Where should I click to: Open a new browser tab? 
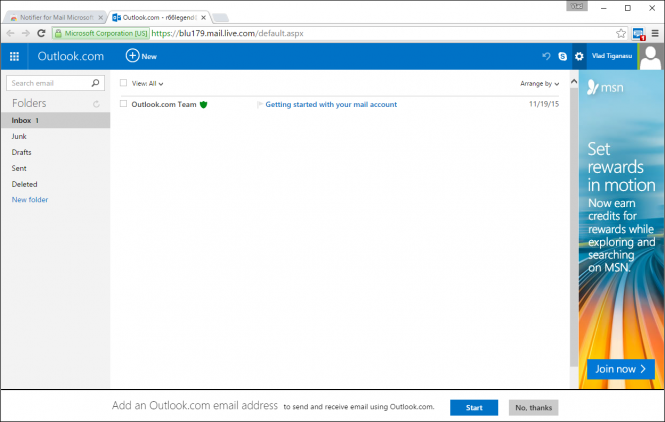click(221, 17)
